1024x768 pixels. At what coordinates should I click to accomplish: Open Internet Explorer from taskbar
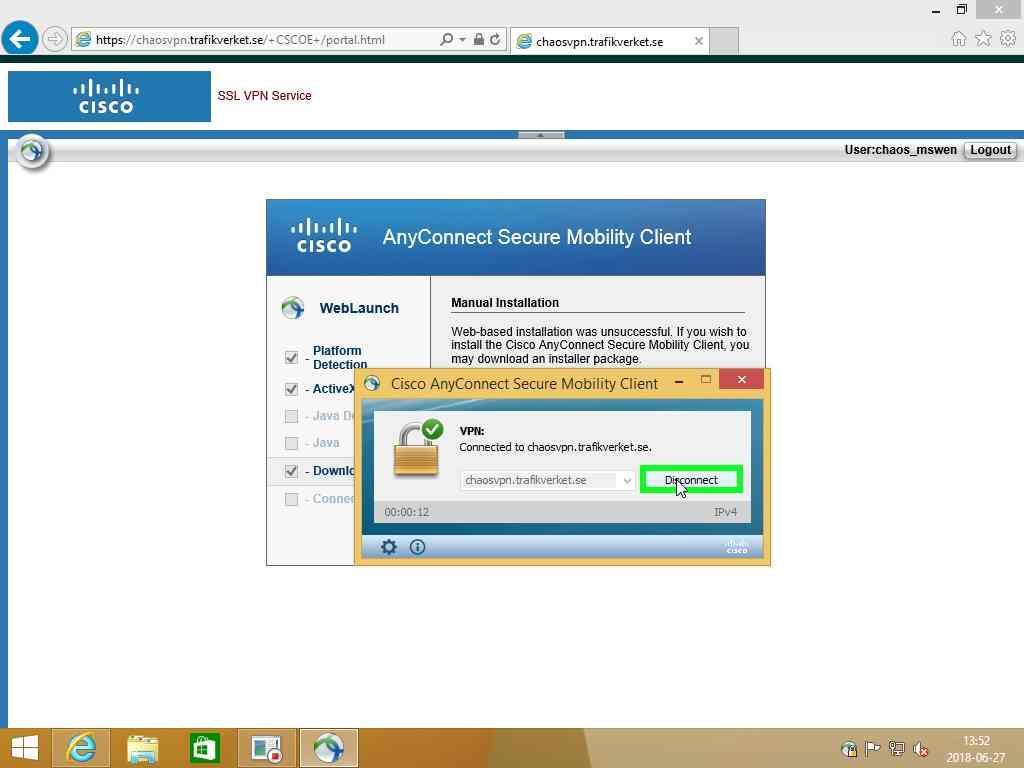tap(81, 748)
